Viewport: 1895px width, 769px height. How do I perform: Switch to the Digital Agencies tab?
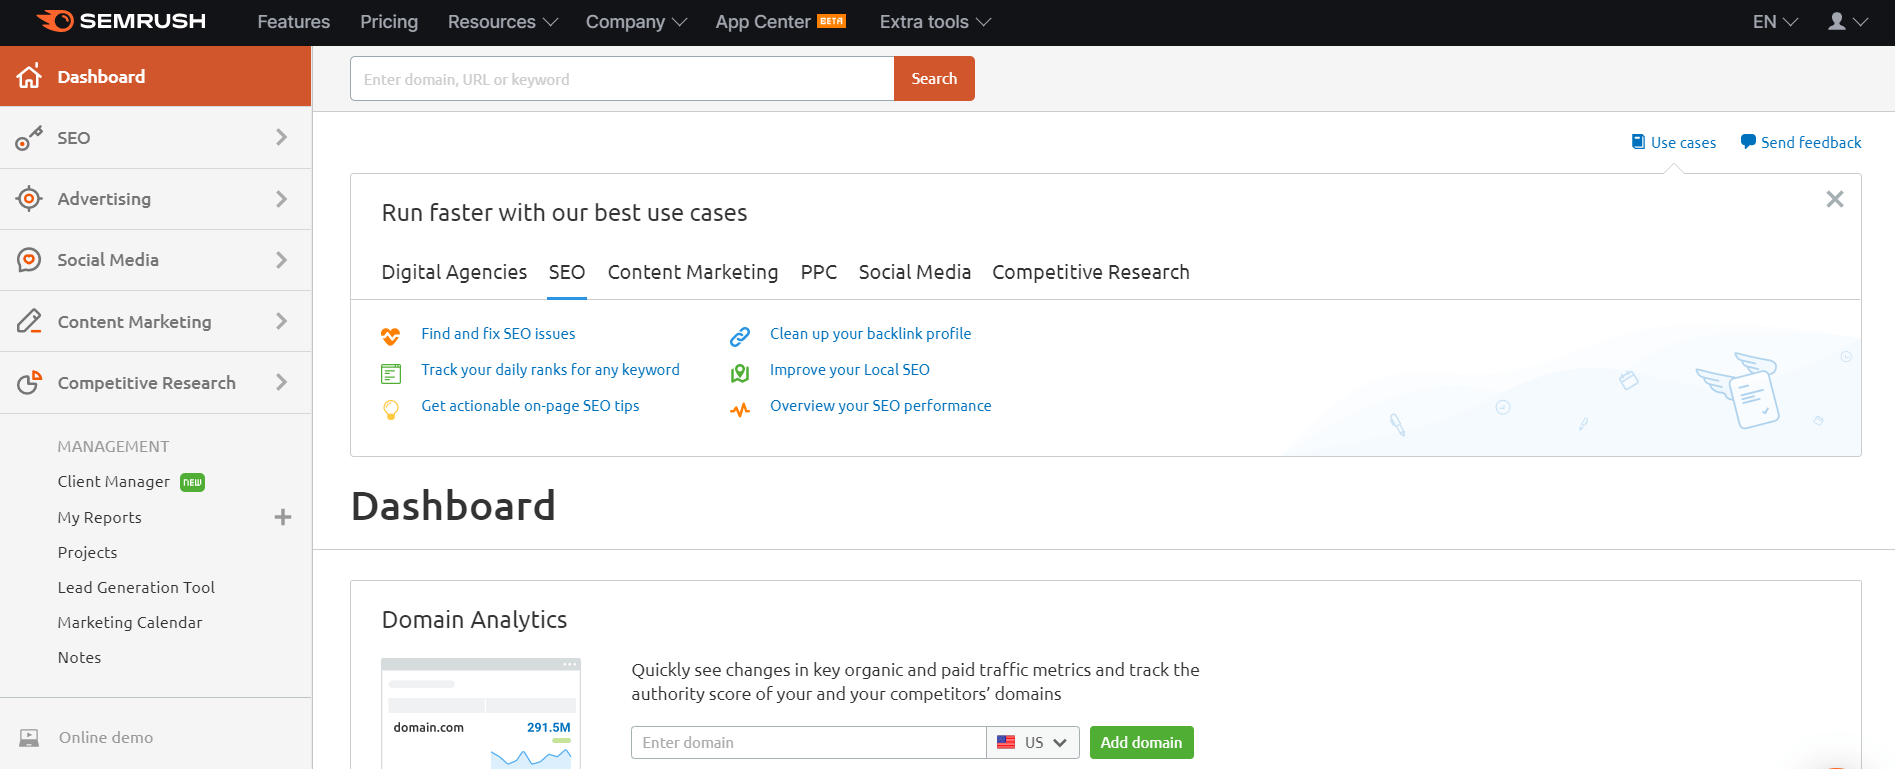click(x=454, y=272)
